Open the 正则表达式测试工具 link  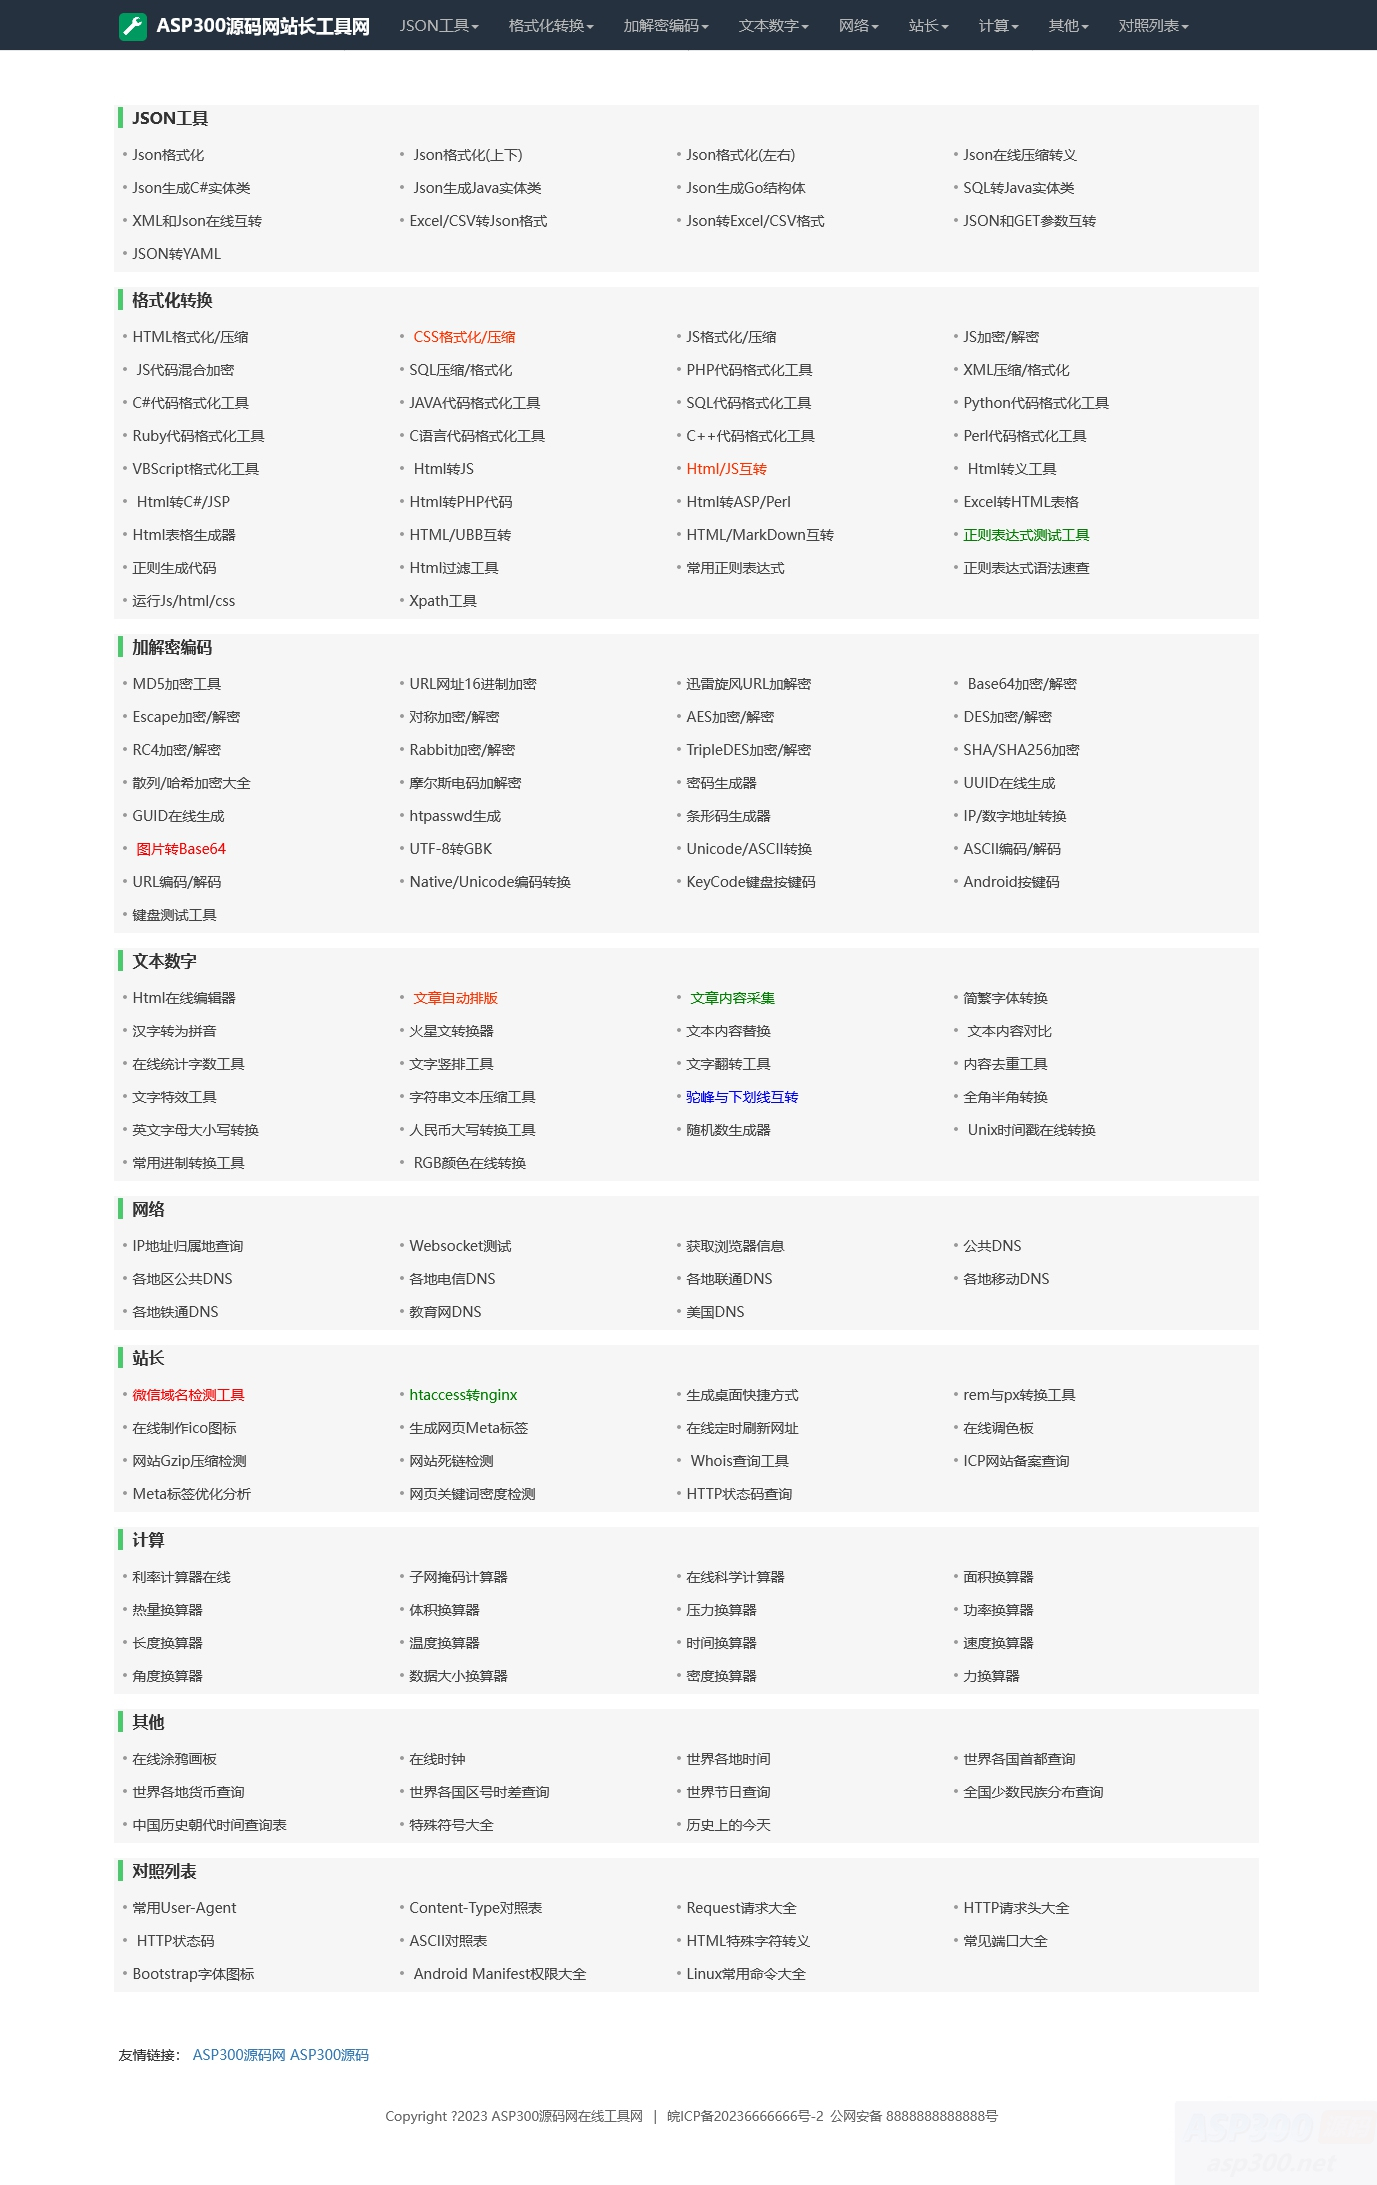[x=1026, y=535]
